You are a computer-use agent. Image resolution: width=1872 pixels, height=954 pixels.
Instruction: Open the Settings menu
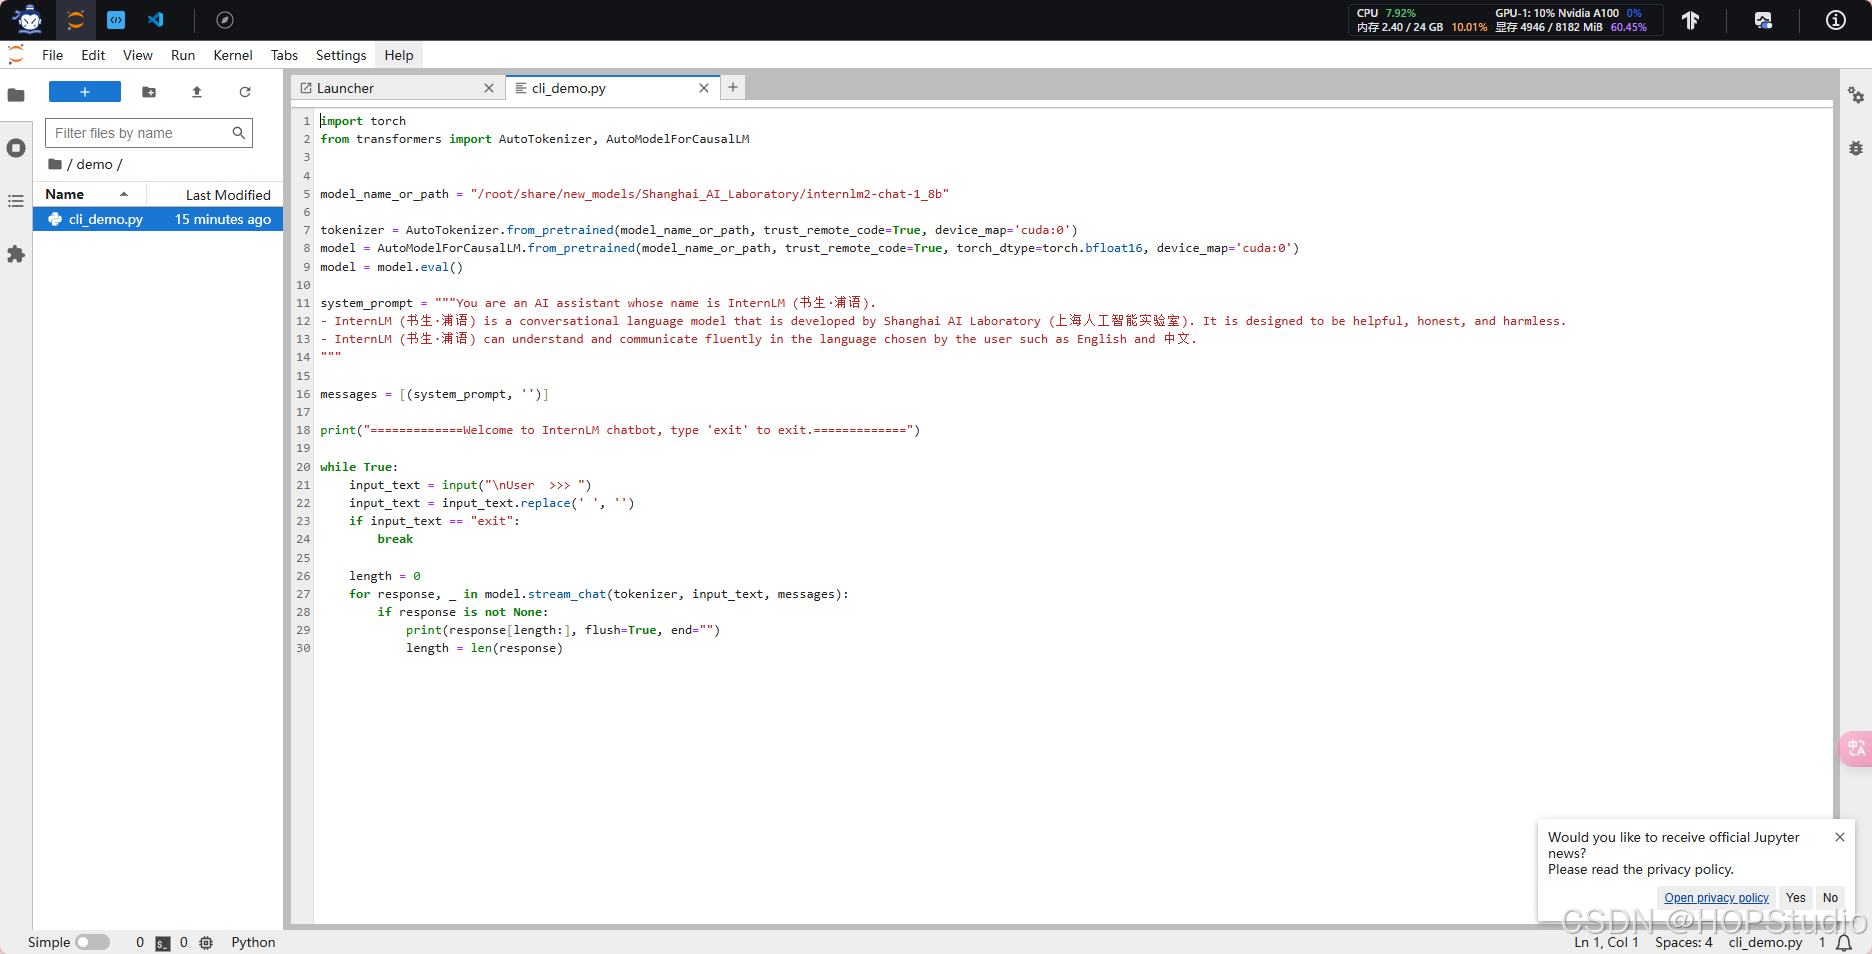click(341, 55)
